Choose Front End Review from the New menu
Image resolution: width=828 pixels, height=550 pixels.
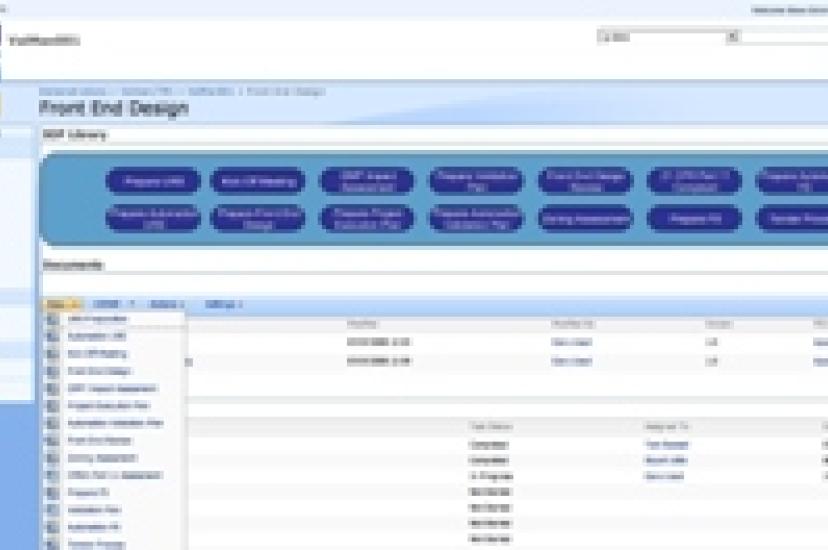tap(99, 440)
